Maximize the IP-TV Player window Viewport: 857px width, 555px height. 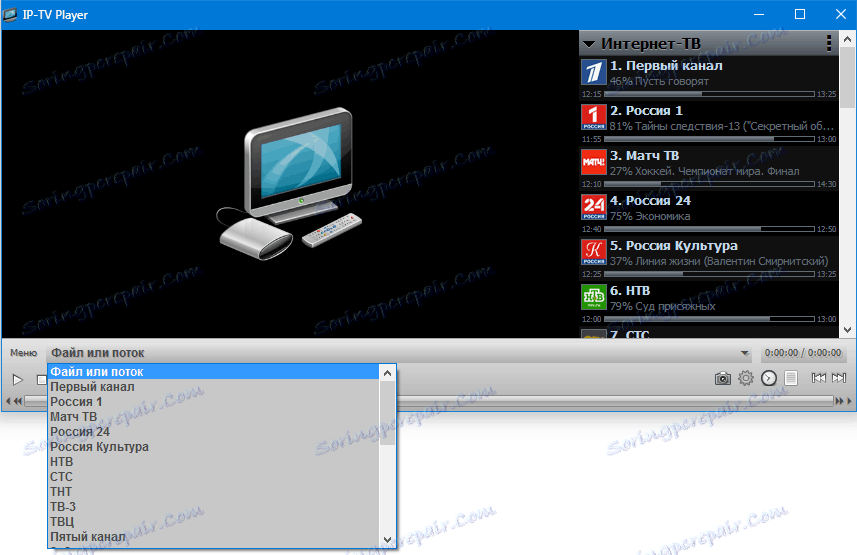(x=800, y=15)
